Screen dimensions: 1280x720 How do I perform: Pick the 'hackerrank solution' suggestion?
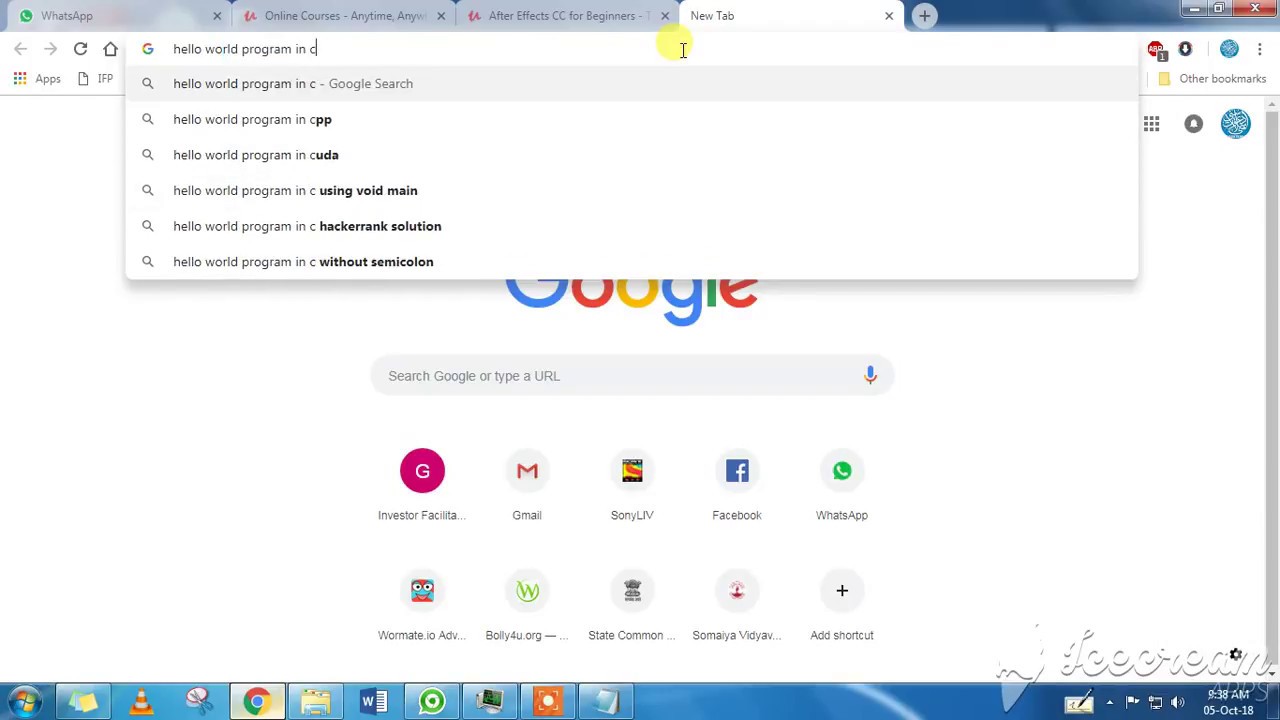(632, 226)
